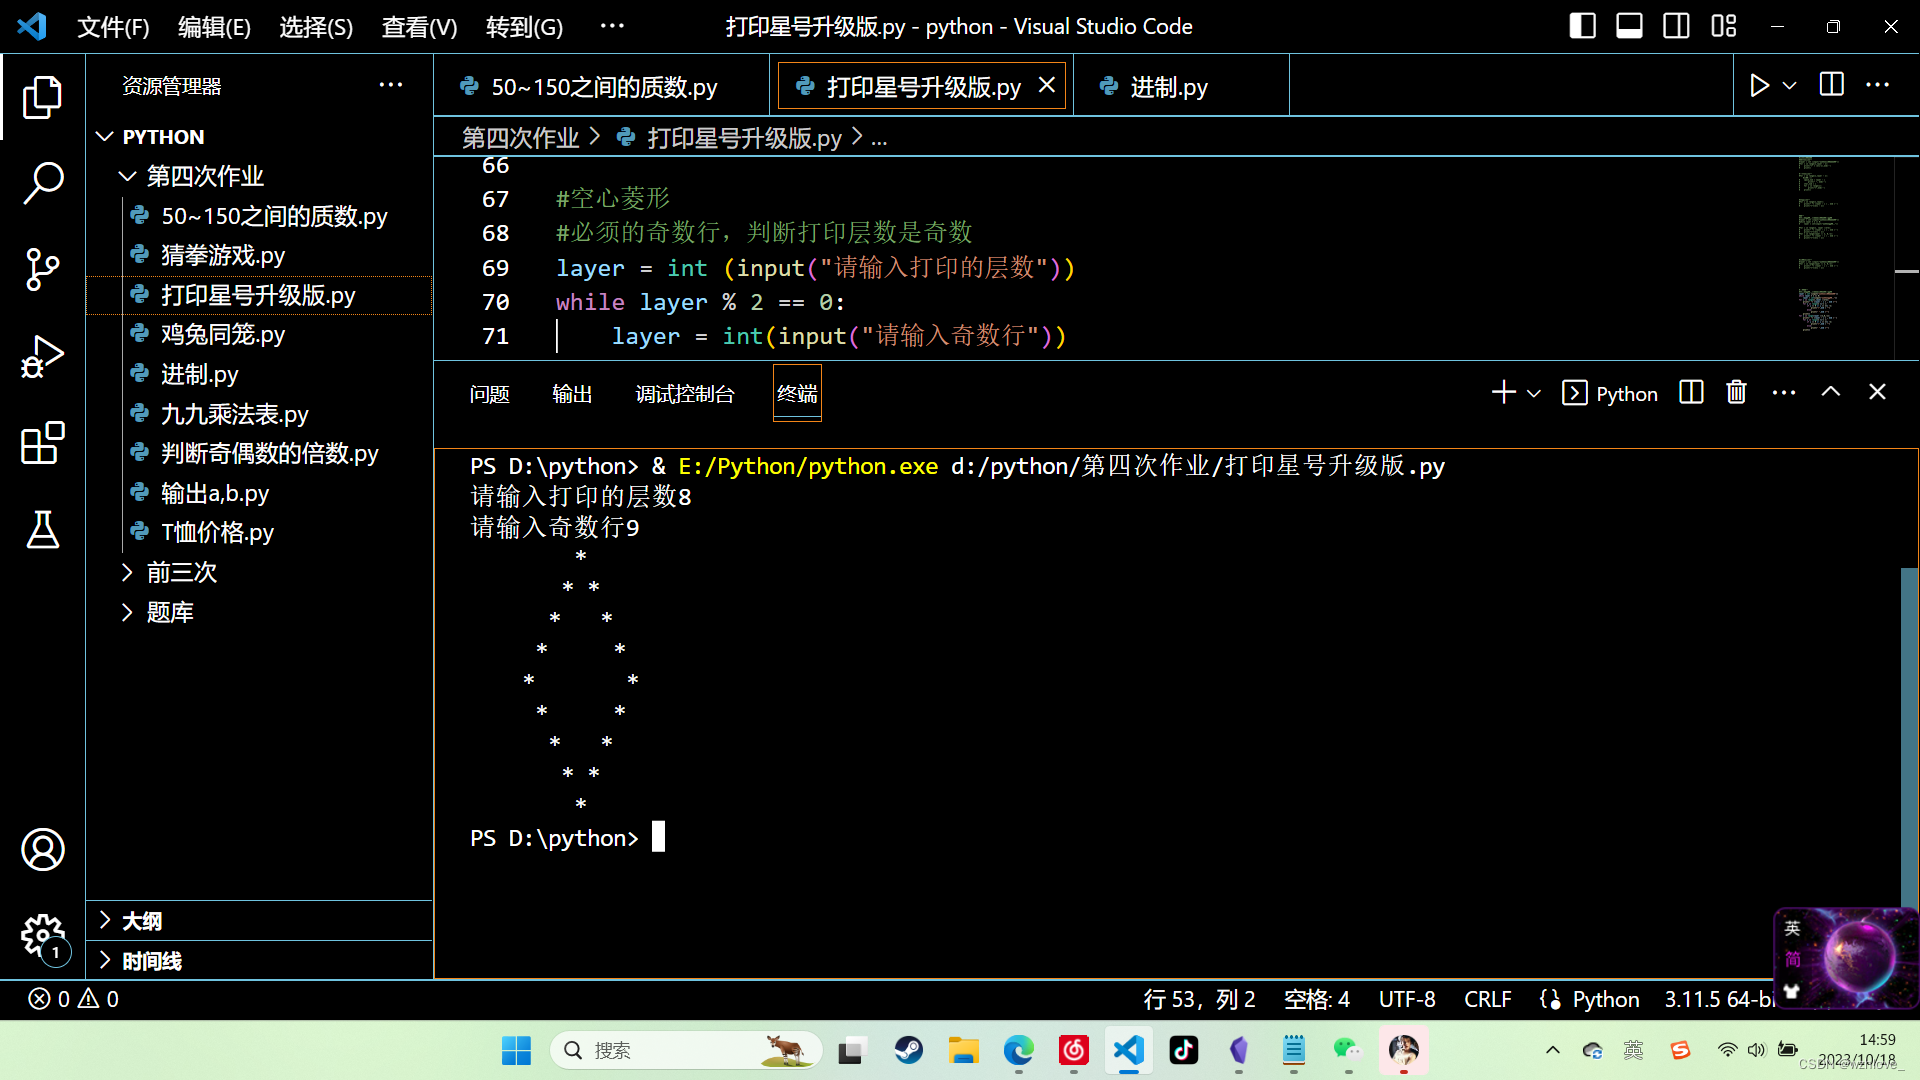Viewport: 1920px width, 1080px height.
Task: Close the terminal panel
Action: (x=1877, y=393)
